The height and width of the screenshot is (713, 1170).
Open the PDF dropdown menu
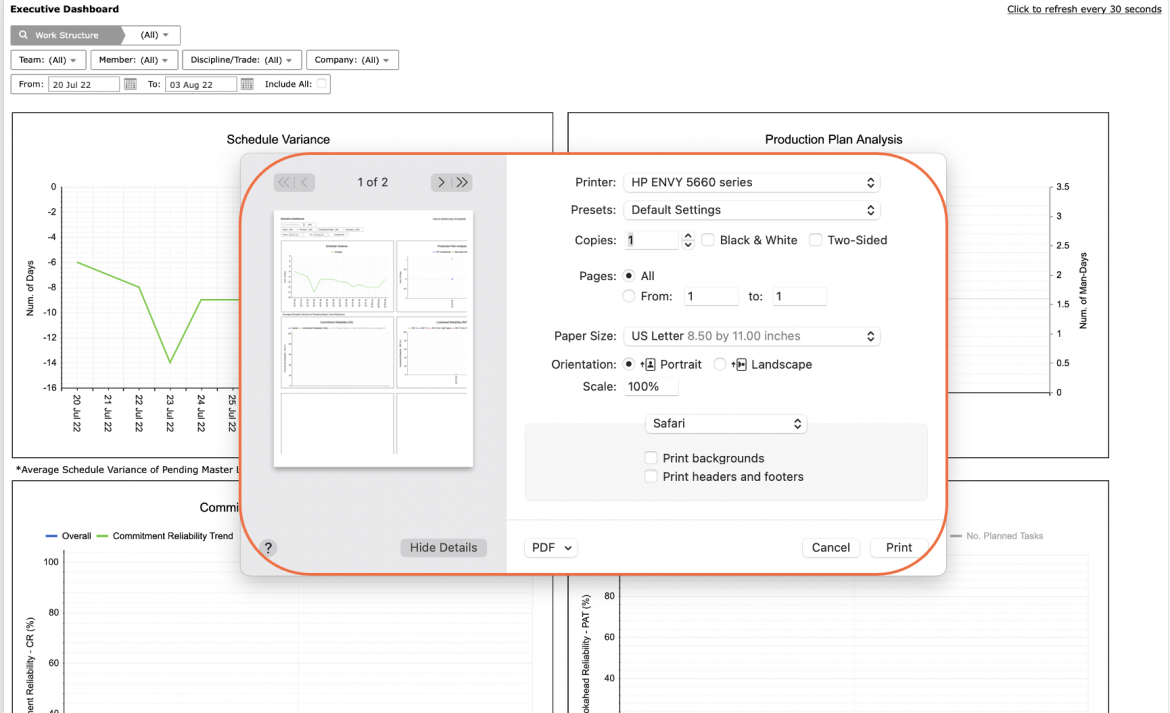551,547
